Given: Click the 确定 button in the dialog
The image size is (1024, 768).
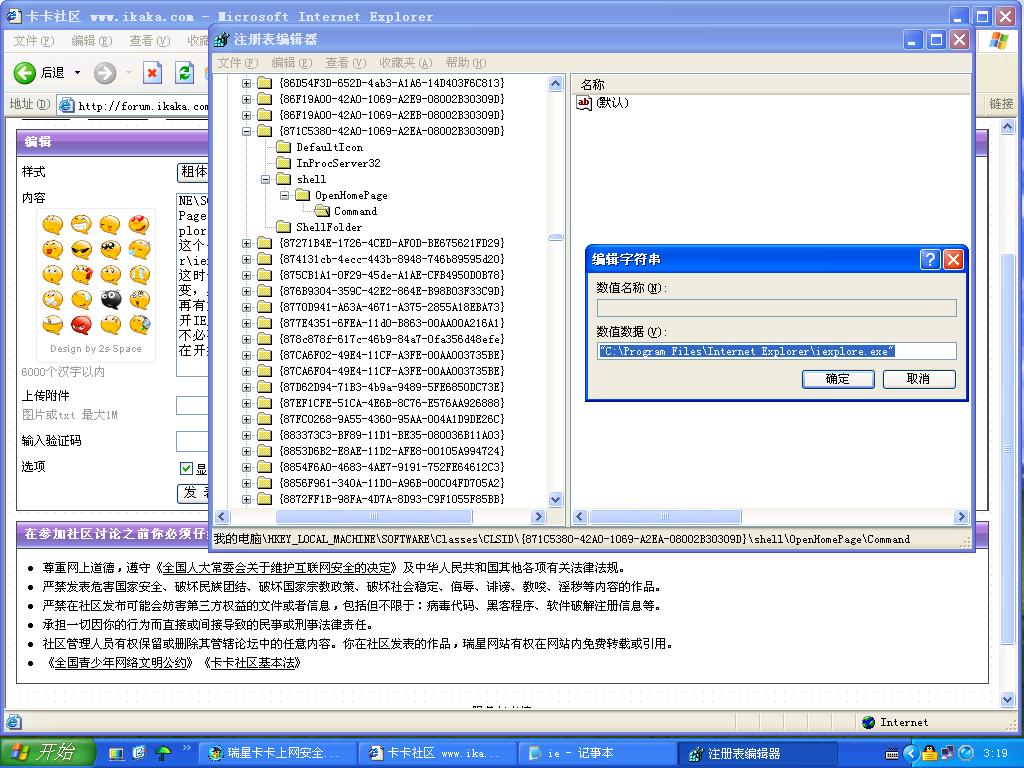Looking at the screenshot, I should (x=838, y=379).
